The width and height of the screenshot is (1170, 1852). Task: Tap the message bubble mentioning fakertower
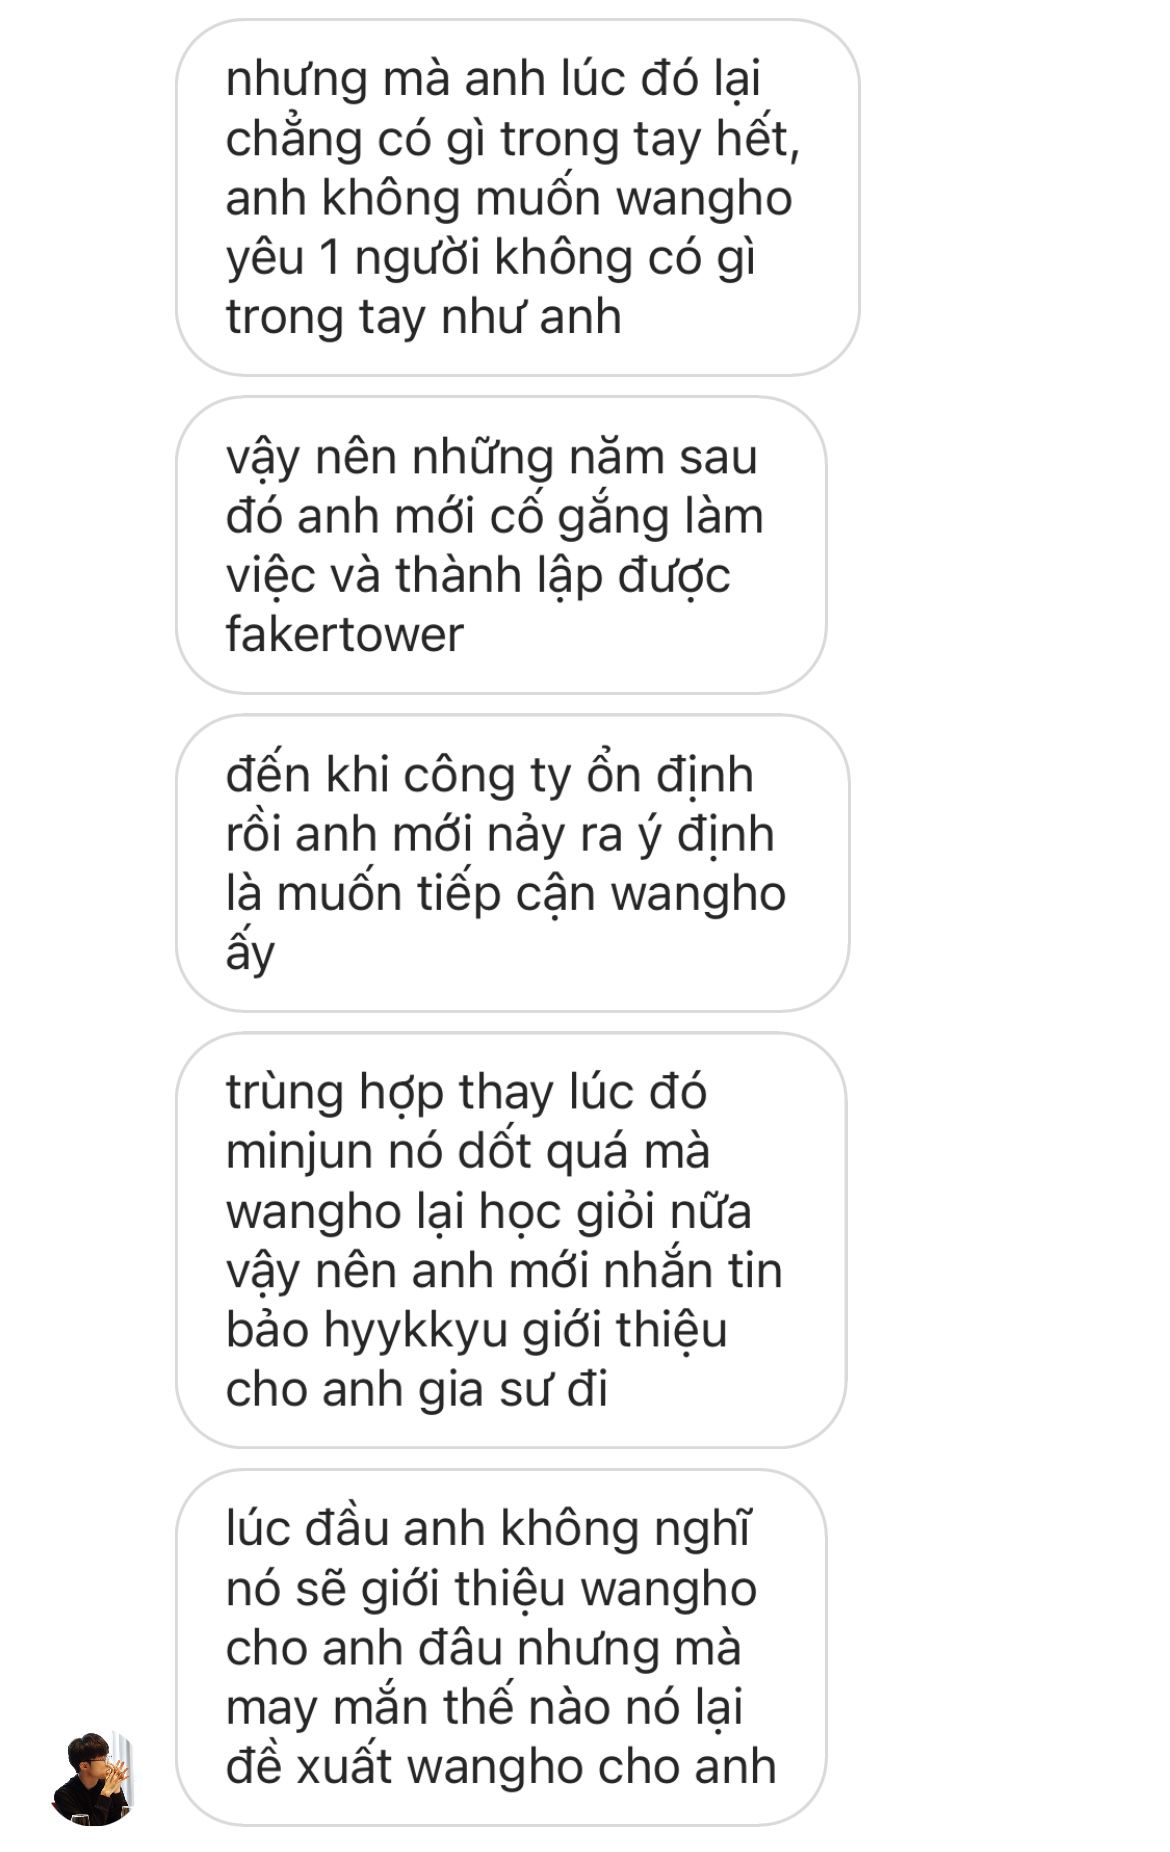point(501,545)
